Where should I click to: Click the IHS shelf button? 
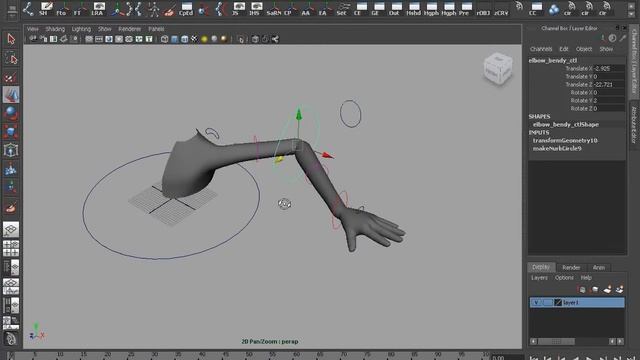(x=256, y=8)
